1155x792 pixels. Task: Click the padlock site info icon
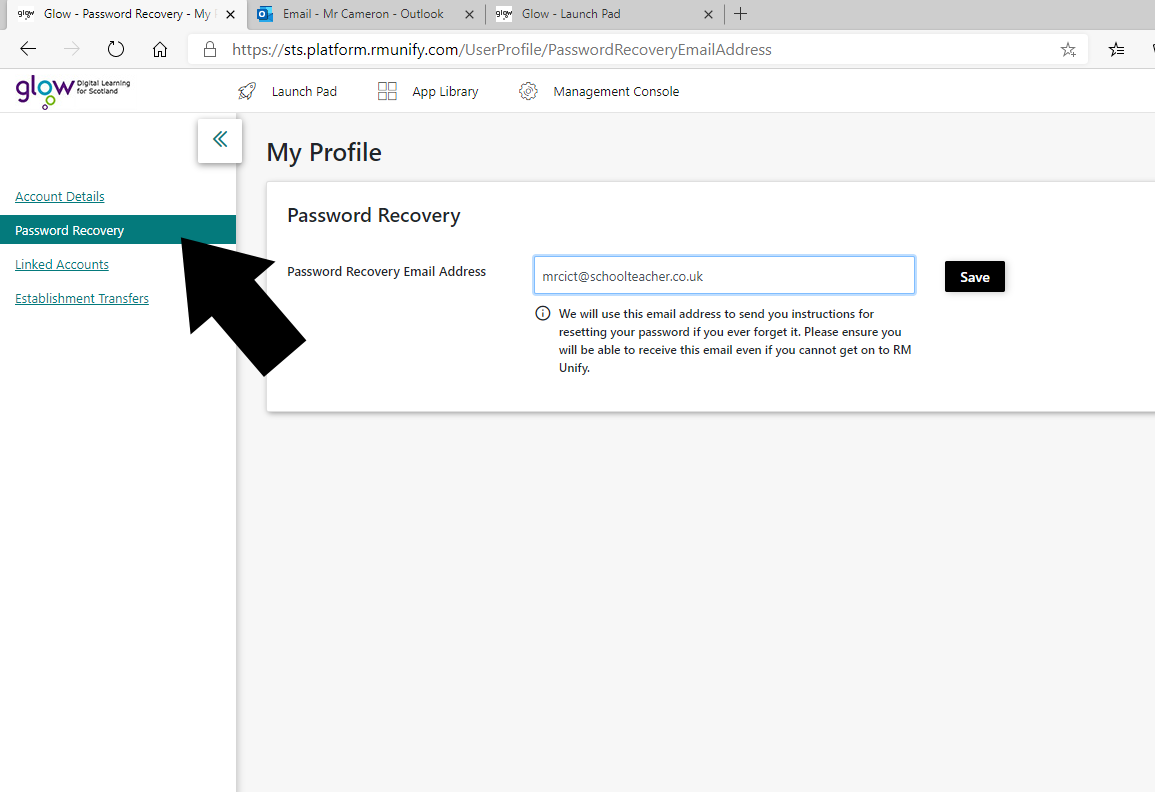coord(210,49)
